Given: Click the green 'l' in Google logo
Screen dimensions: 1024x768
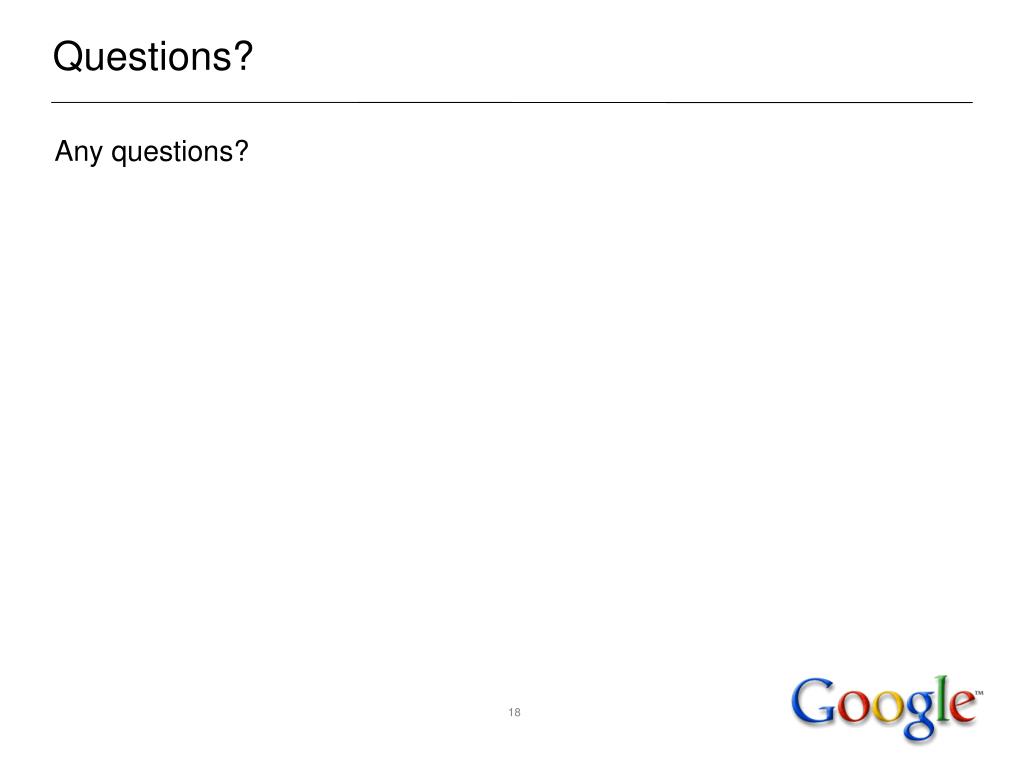Looking at the screenshot, I should pyautogui.click(x=942, y=699).
